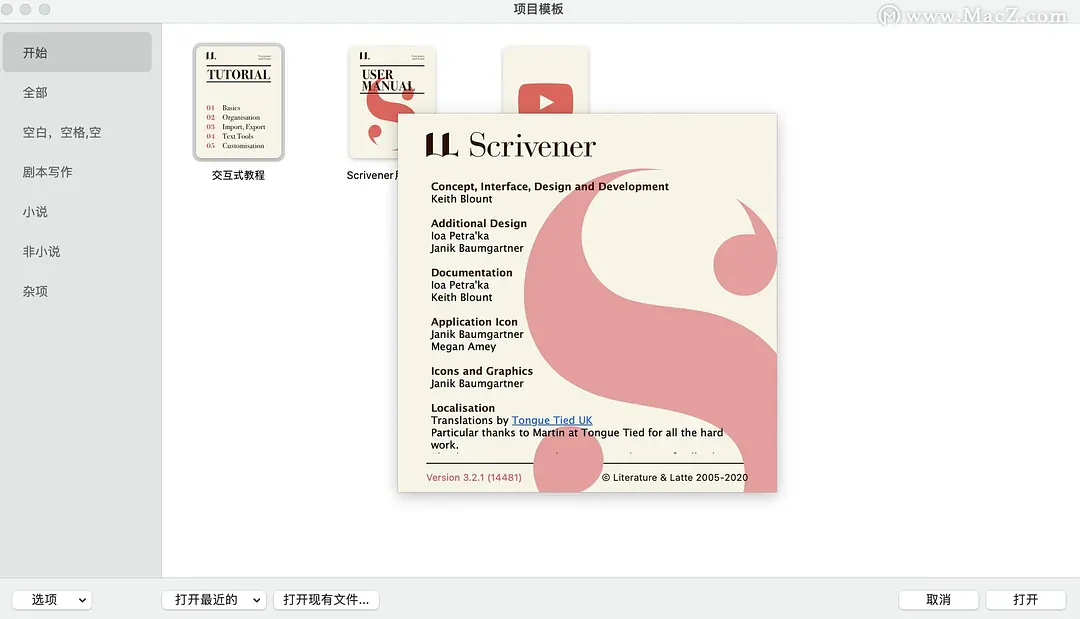Click the Megan Amey credit line
1080x619 pixels.
[x=464, y=346]
